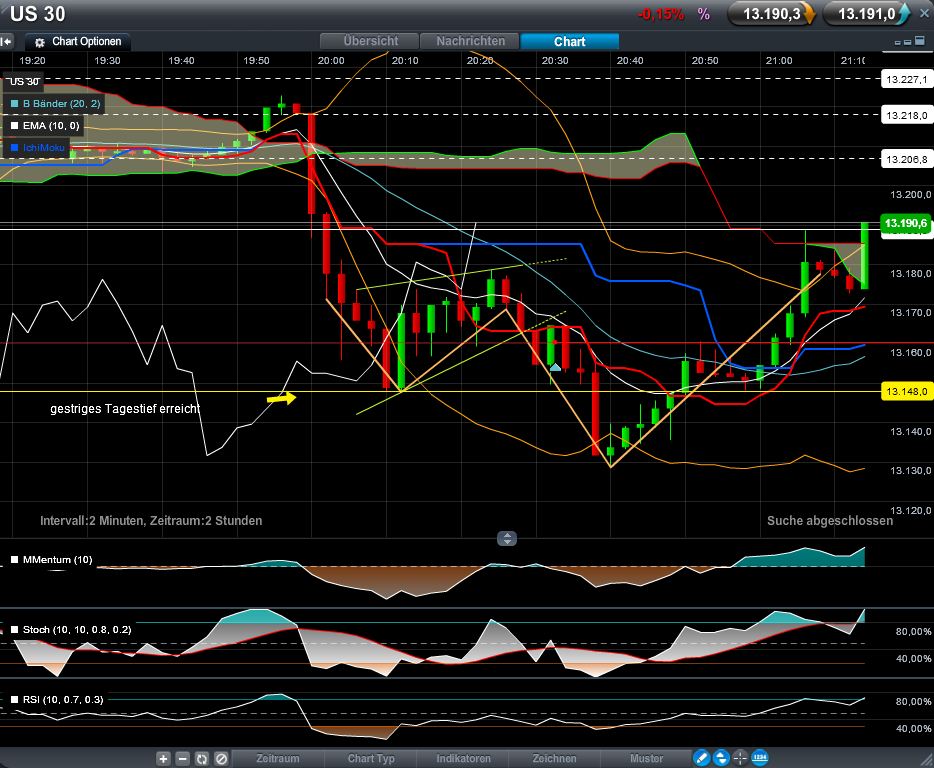The height and width of the screenshot is (768, 934).
Task: Close the US 30 chart window
Action: click(x=924, y=13)
